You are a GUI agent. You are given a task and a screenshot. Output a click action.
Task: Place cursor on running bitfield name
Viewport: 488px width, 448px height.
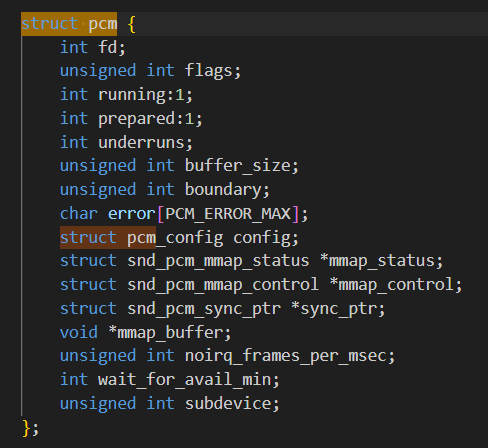pyautogui.click(x=132, y=95)
